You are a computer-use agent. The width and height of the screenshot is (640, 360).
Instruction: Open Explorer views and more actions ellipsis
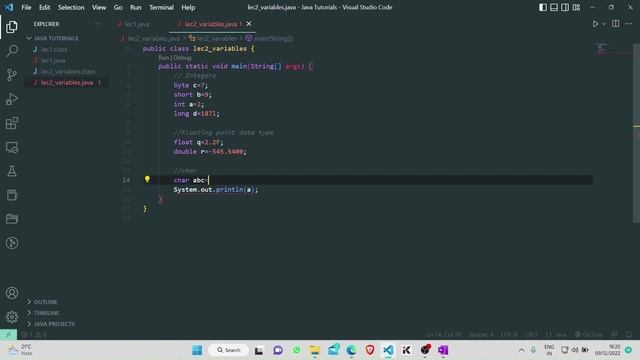[97, 24]
